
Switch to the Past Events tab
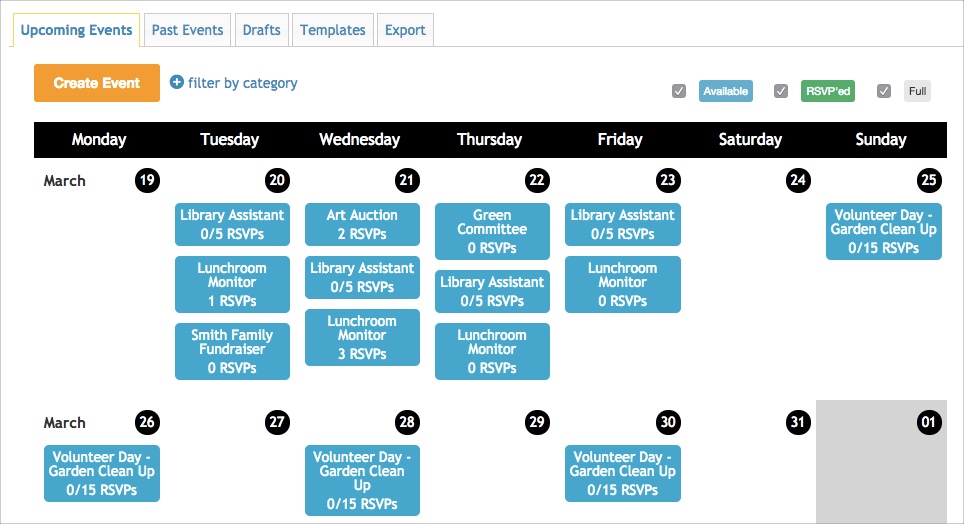tap(187, 30)
